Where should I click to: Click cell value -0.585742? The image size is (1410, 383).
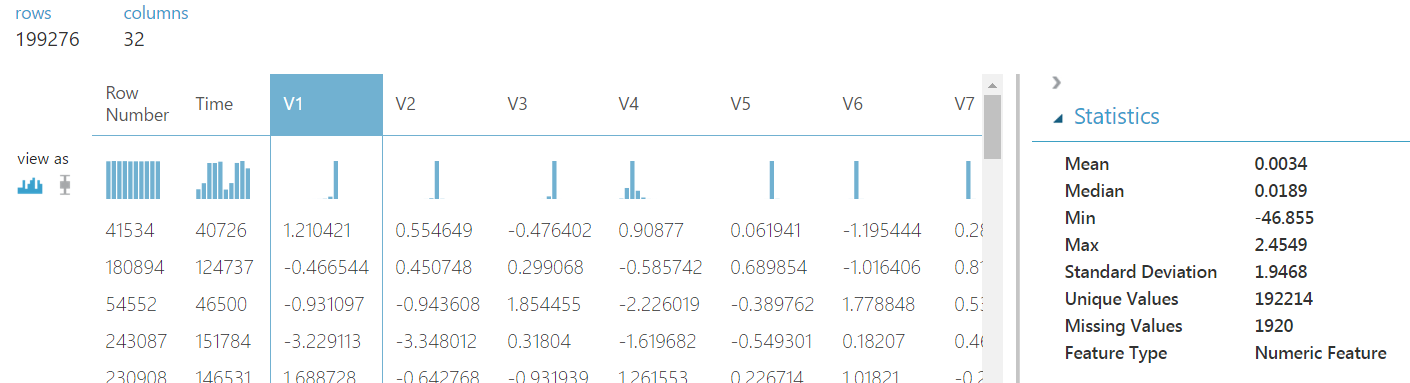coord(661,268)
